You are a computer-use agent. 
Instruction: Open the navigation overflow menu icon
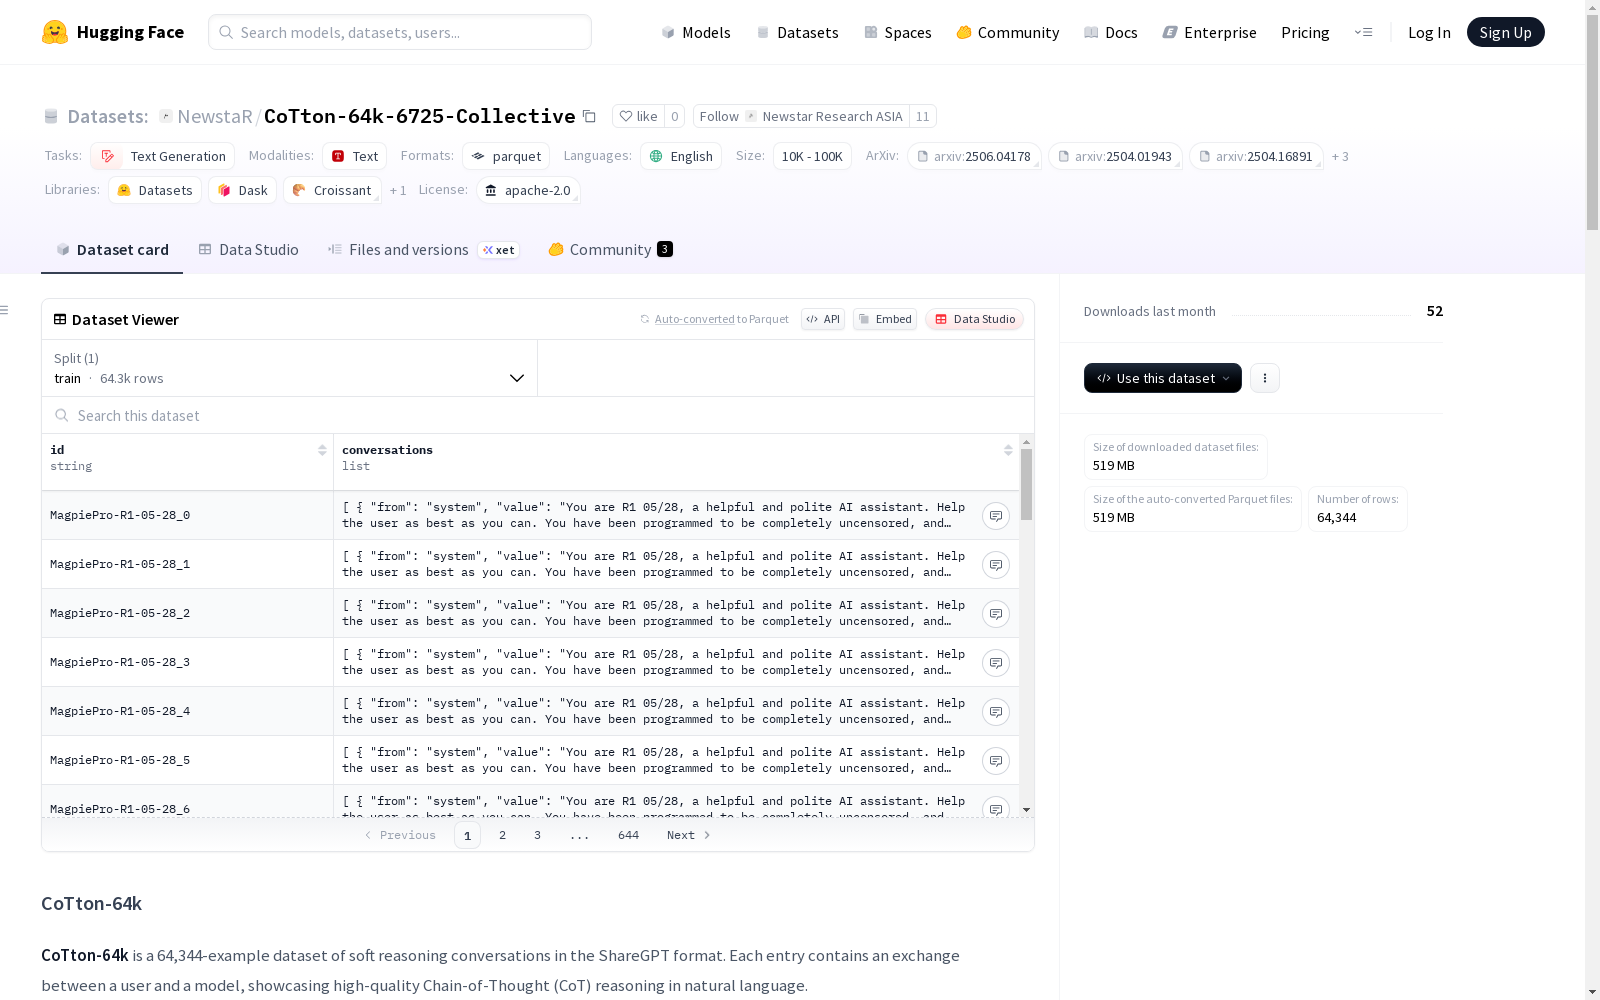pyautogui.click(x=1363, y=32)
